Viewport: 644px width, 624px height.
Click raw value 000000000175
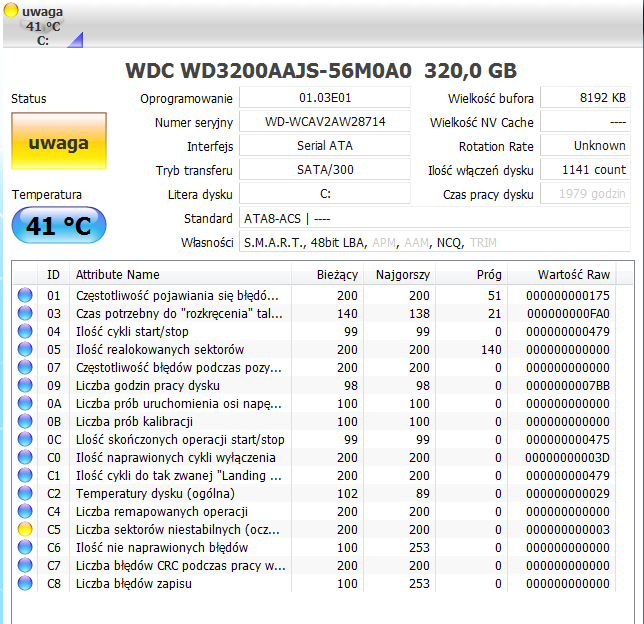click(568, 295)
